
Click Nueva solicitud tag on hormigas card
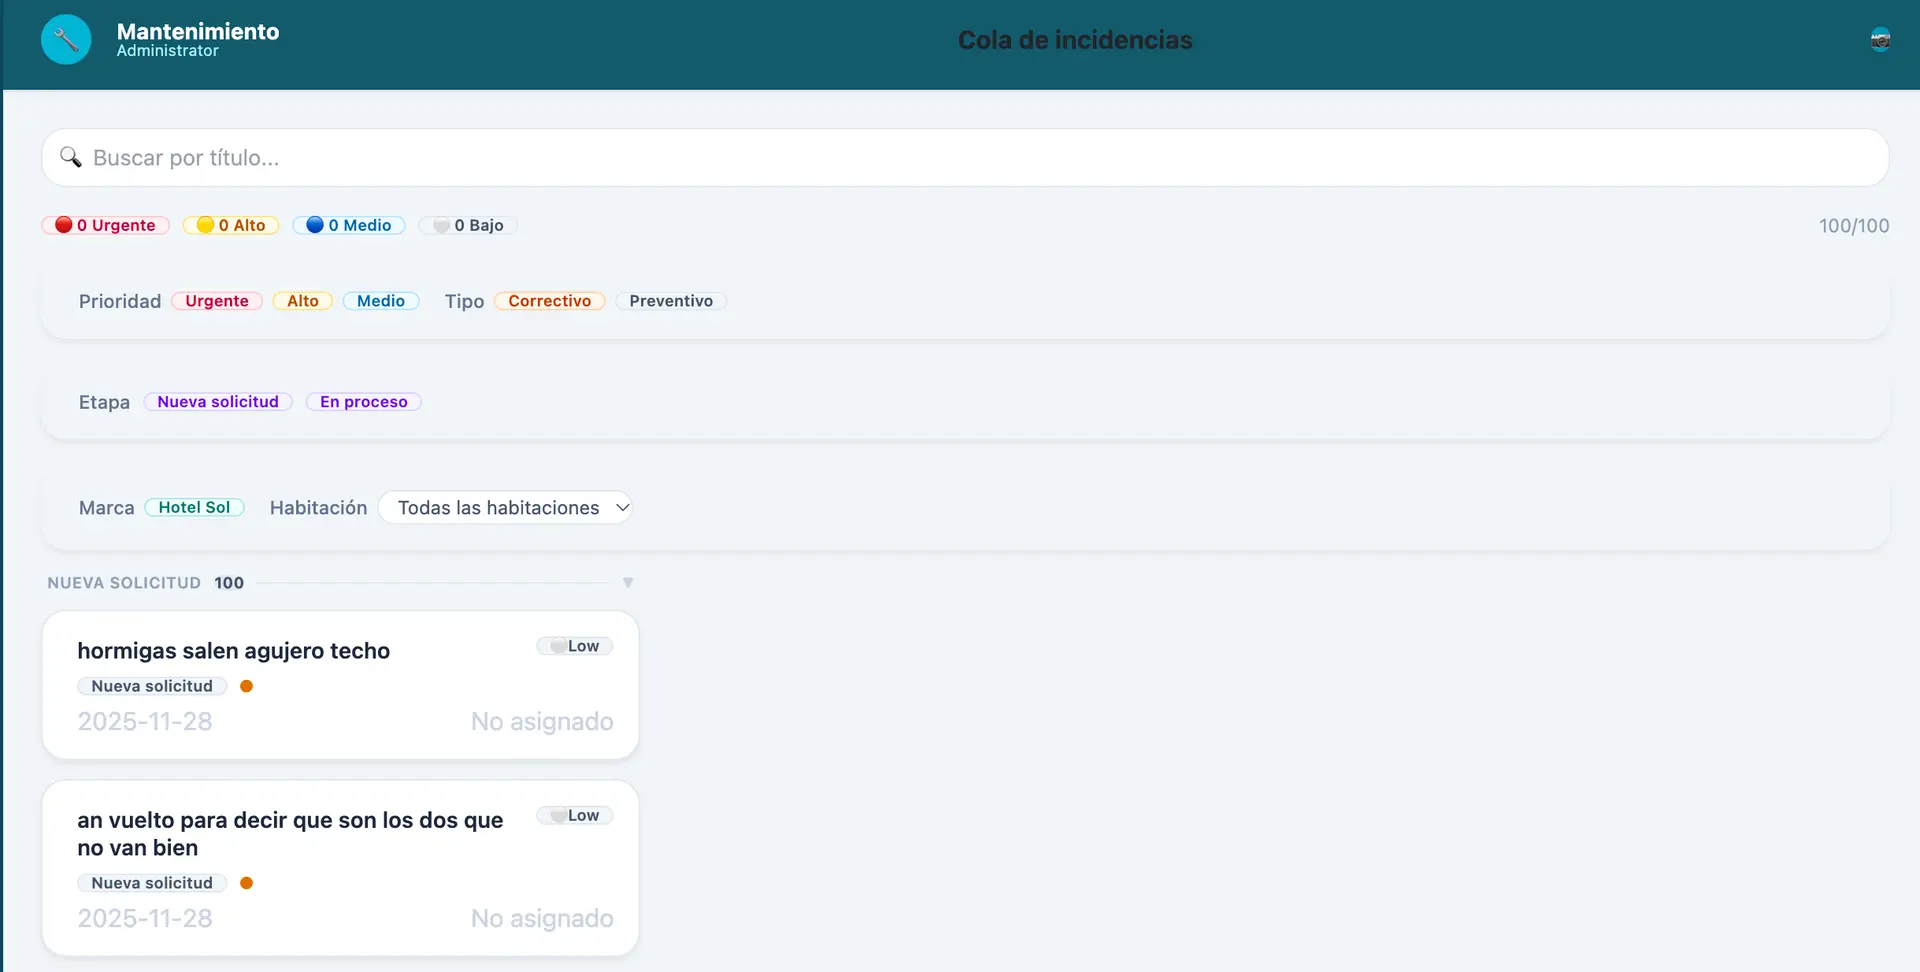point(152,686)
